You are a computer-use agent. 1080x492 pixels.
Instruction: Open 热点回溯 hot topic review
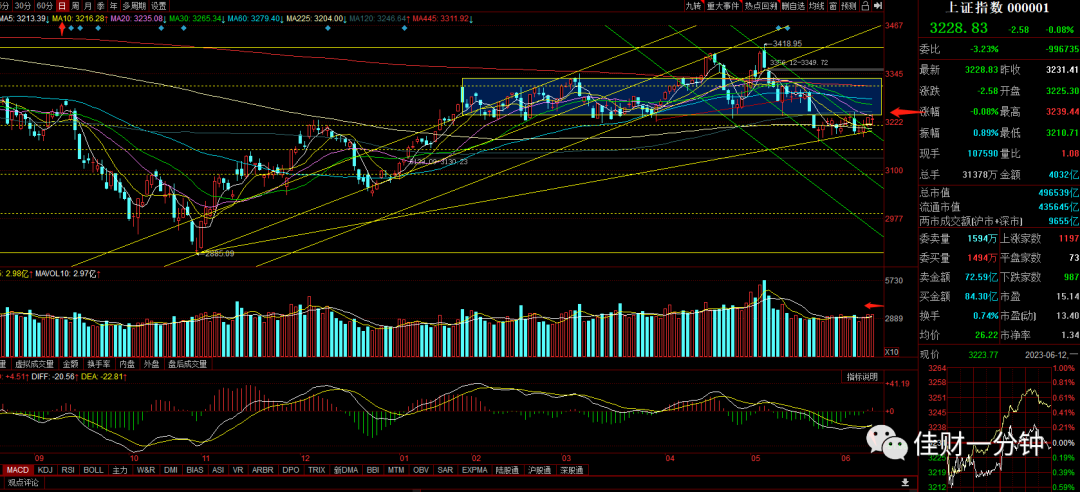(x=761, y=6)
